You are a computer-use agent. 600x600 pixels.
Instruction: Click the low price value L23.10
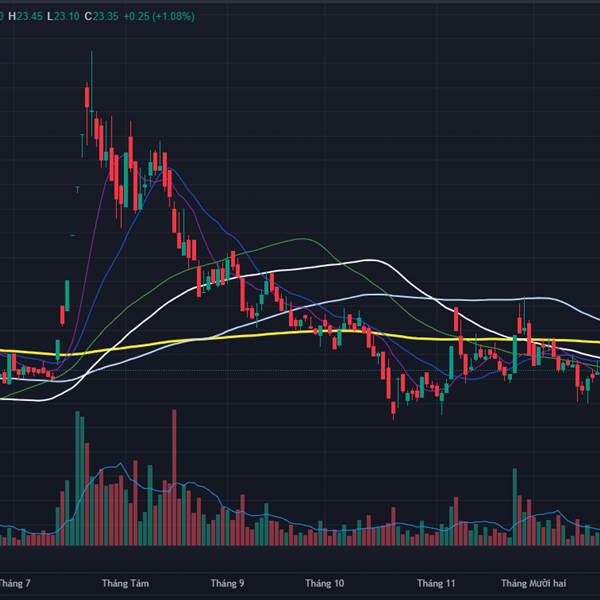tap(63, 16)
